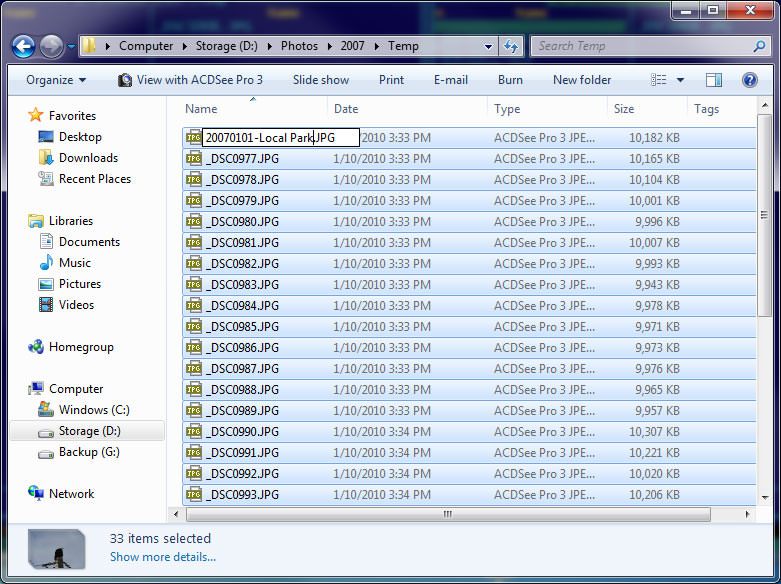Click the JPG icon of _DSC0989.JPG
The image size is (781, 584).
tap(193, 411)
